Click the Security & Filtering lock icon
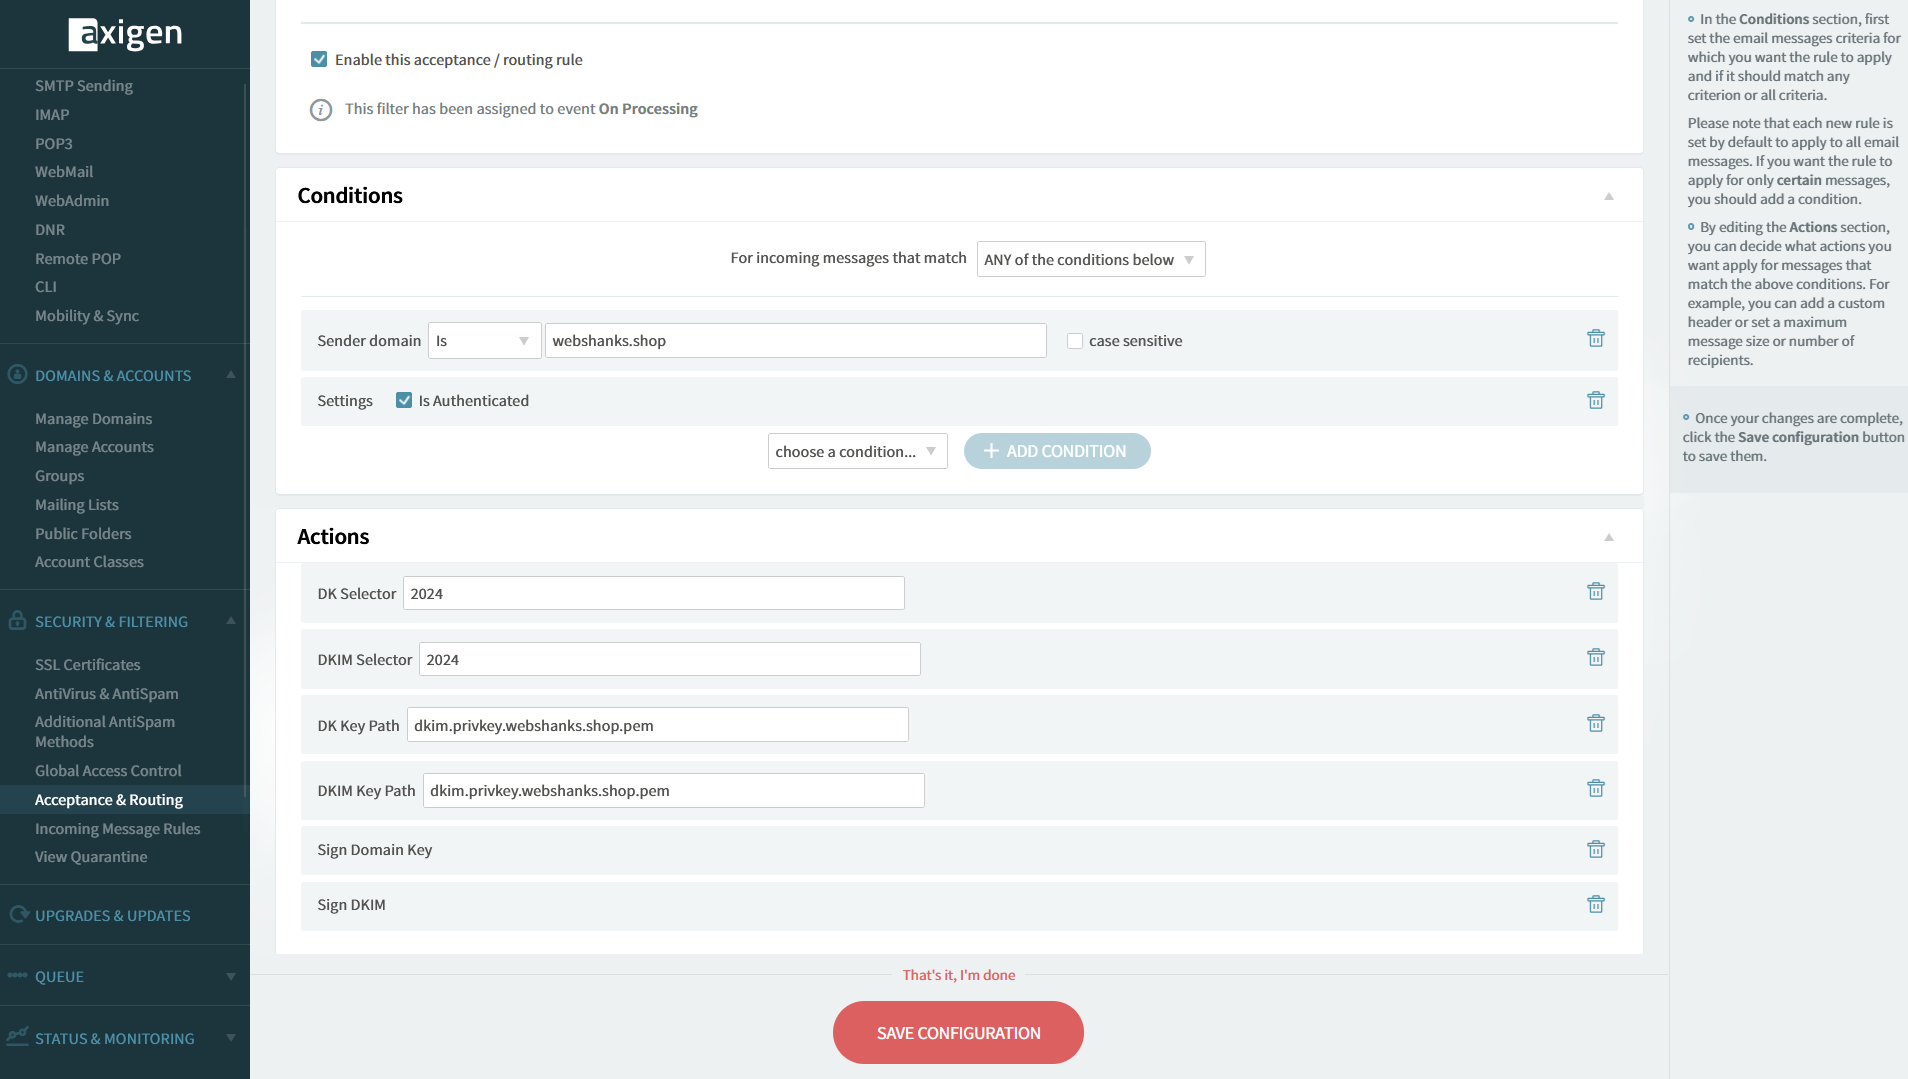This screenshot has height=1079, width=1908. [x=17, y=620]
